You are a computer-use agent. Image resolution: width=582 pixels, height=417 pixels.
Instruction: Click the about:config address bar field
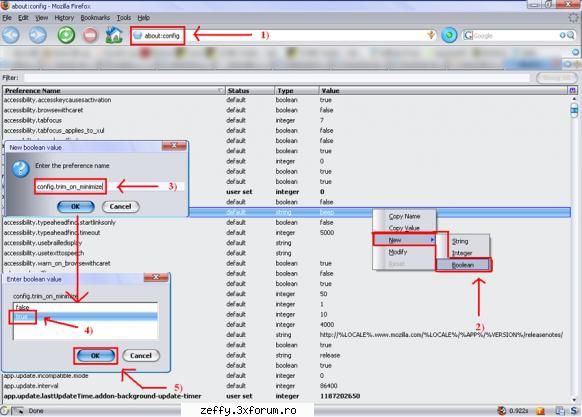pos(282,36)
